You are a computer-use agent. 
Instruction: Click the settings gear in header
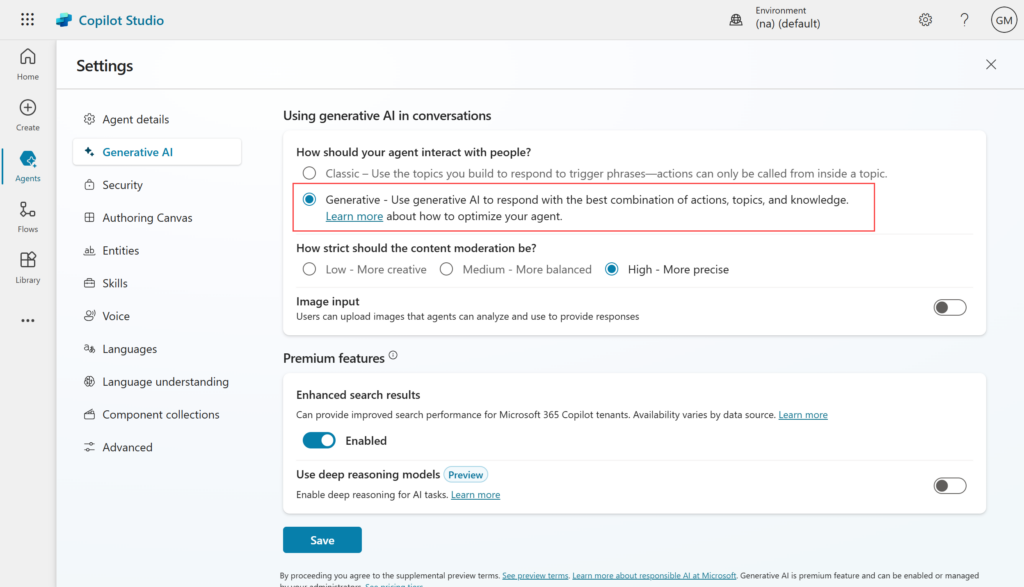926,20
